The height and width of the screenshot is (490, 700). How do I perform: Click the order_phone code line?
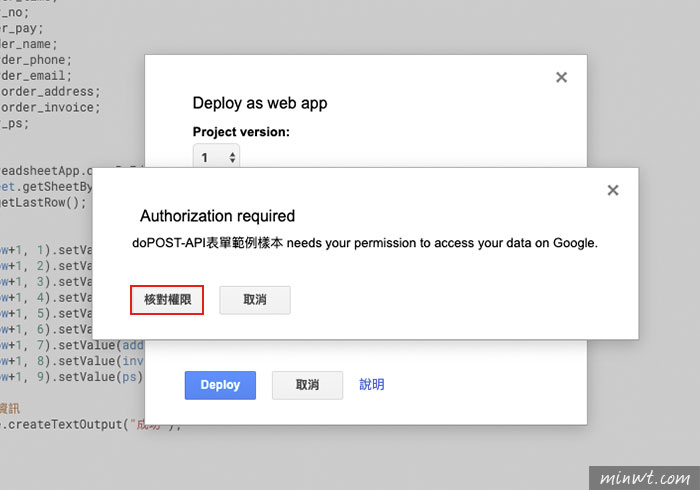pos(36,60)
